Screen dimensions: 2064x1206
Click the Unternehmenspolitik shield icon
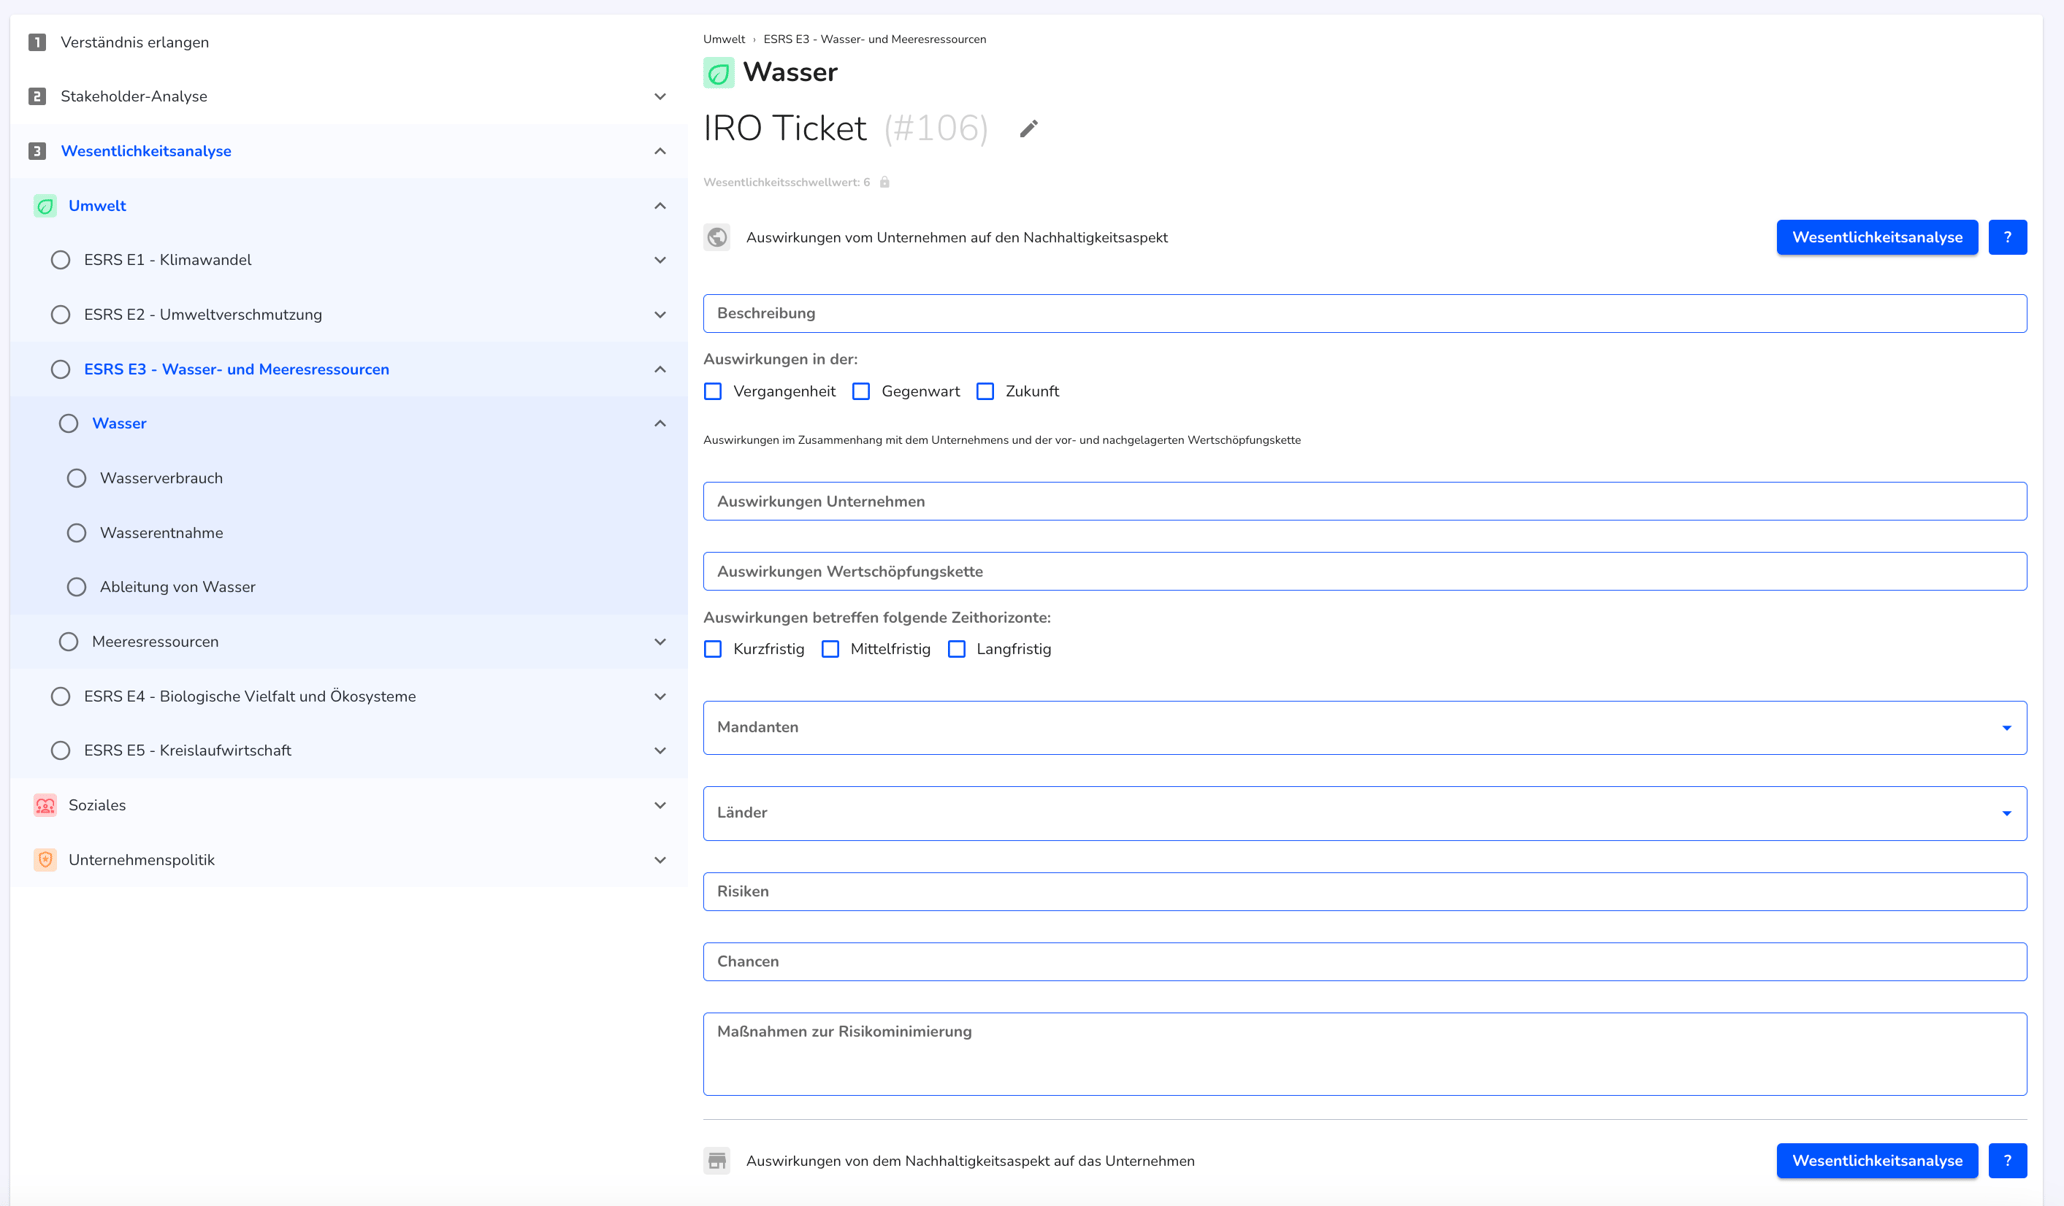click(45, 860)
